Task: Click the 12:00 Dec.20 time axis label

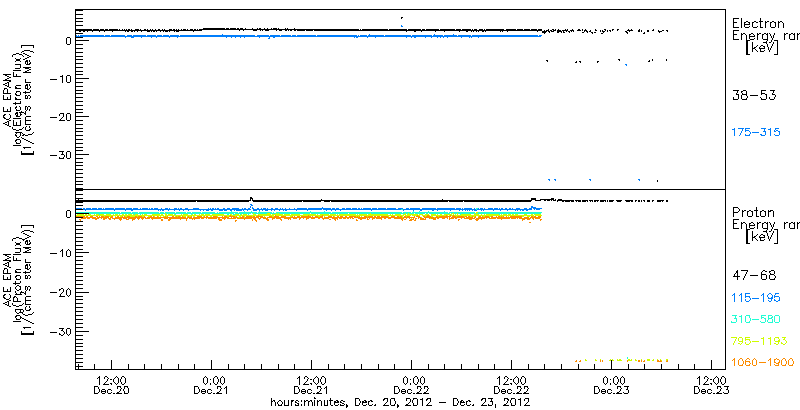Action: point(111,386)
